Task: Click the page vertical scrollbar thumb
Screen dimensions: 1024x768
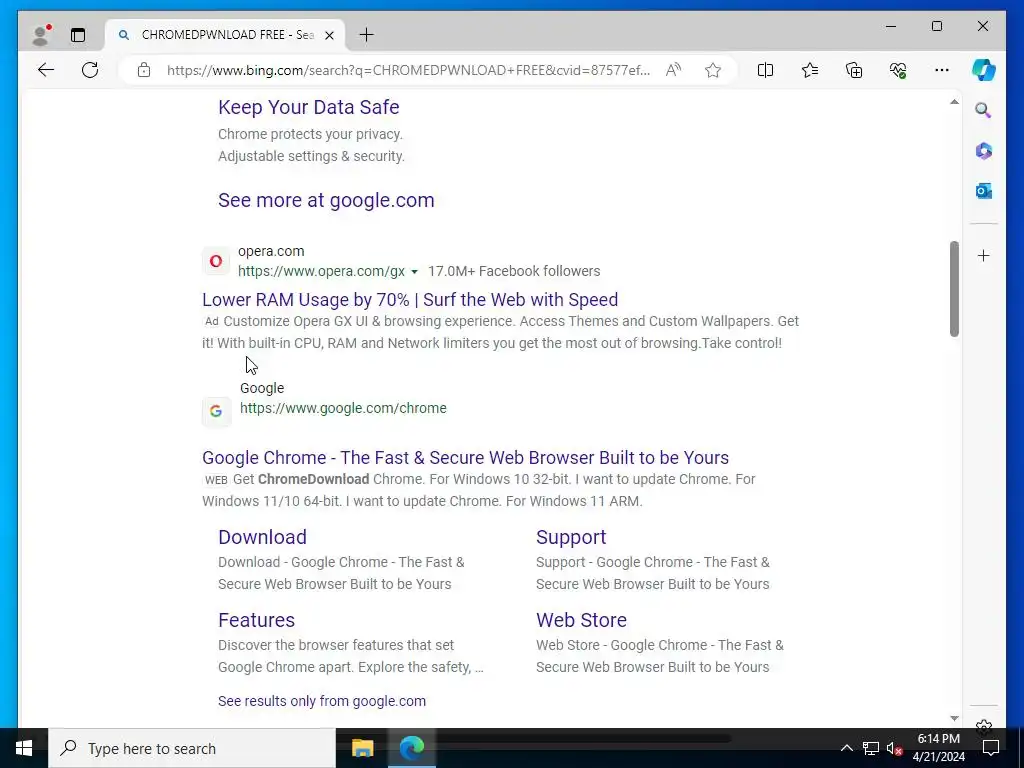Action: pyautogui.click(x=954, y=289)
